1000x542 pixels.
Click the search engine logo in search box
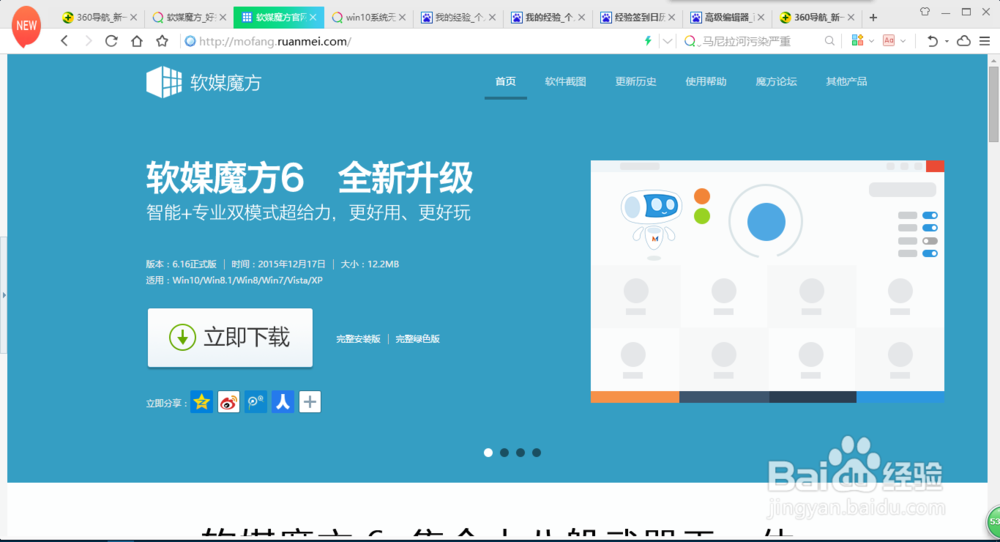click(689, 41)
